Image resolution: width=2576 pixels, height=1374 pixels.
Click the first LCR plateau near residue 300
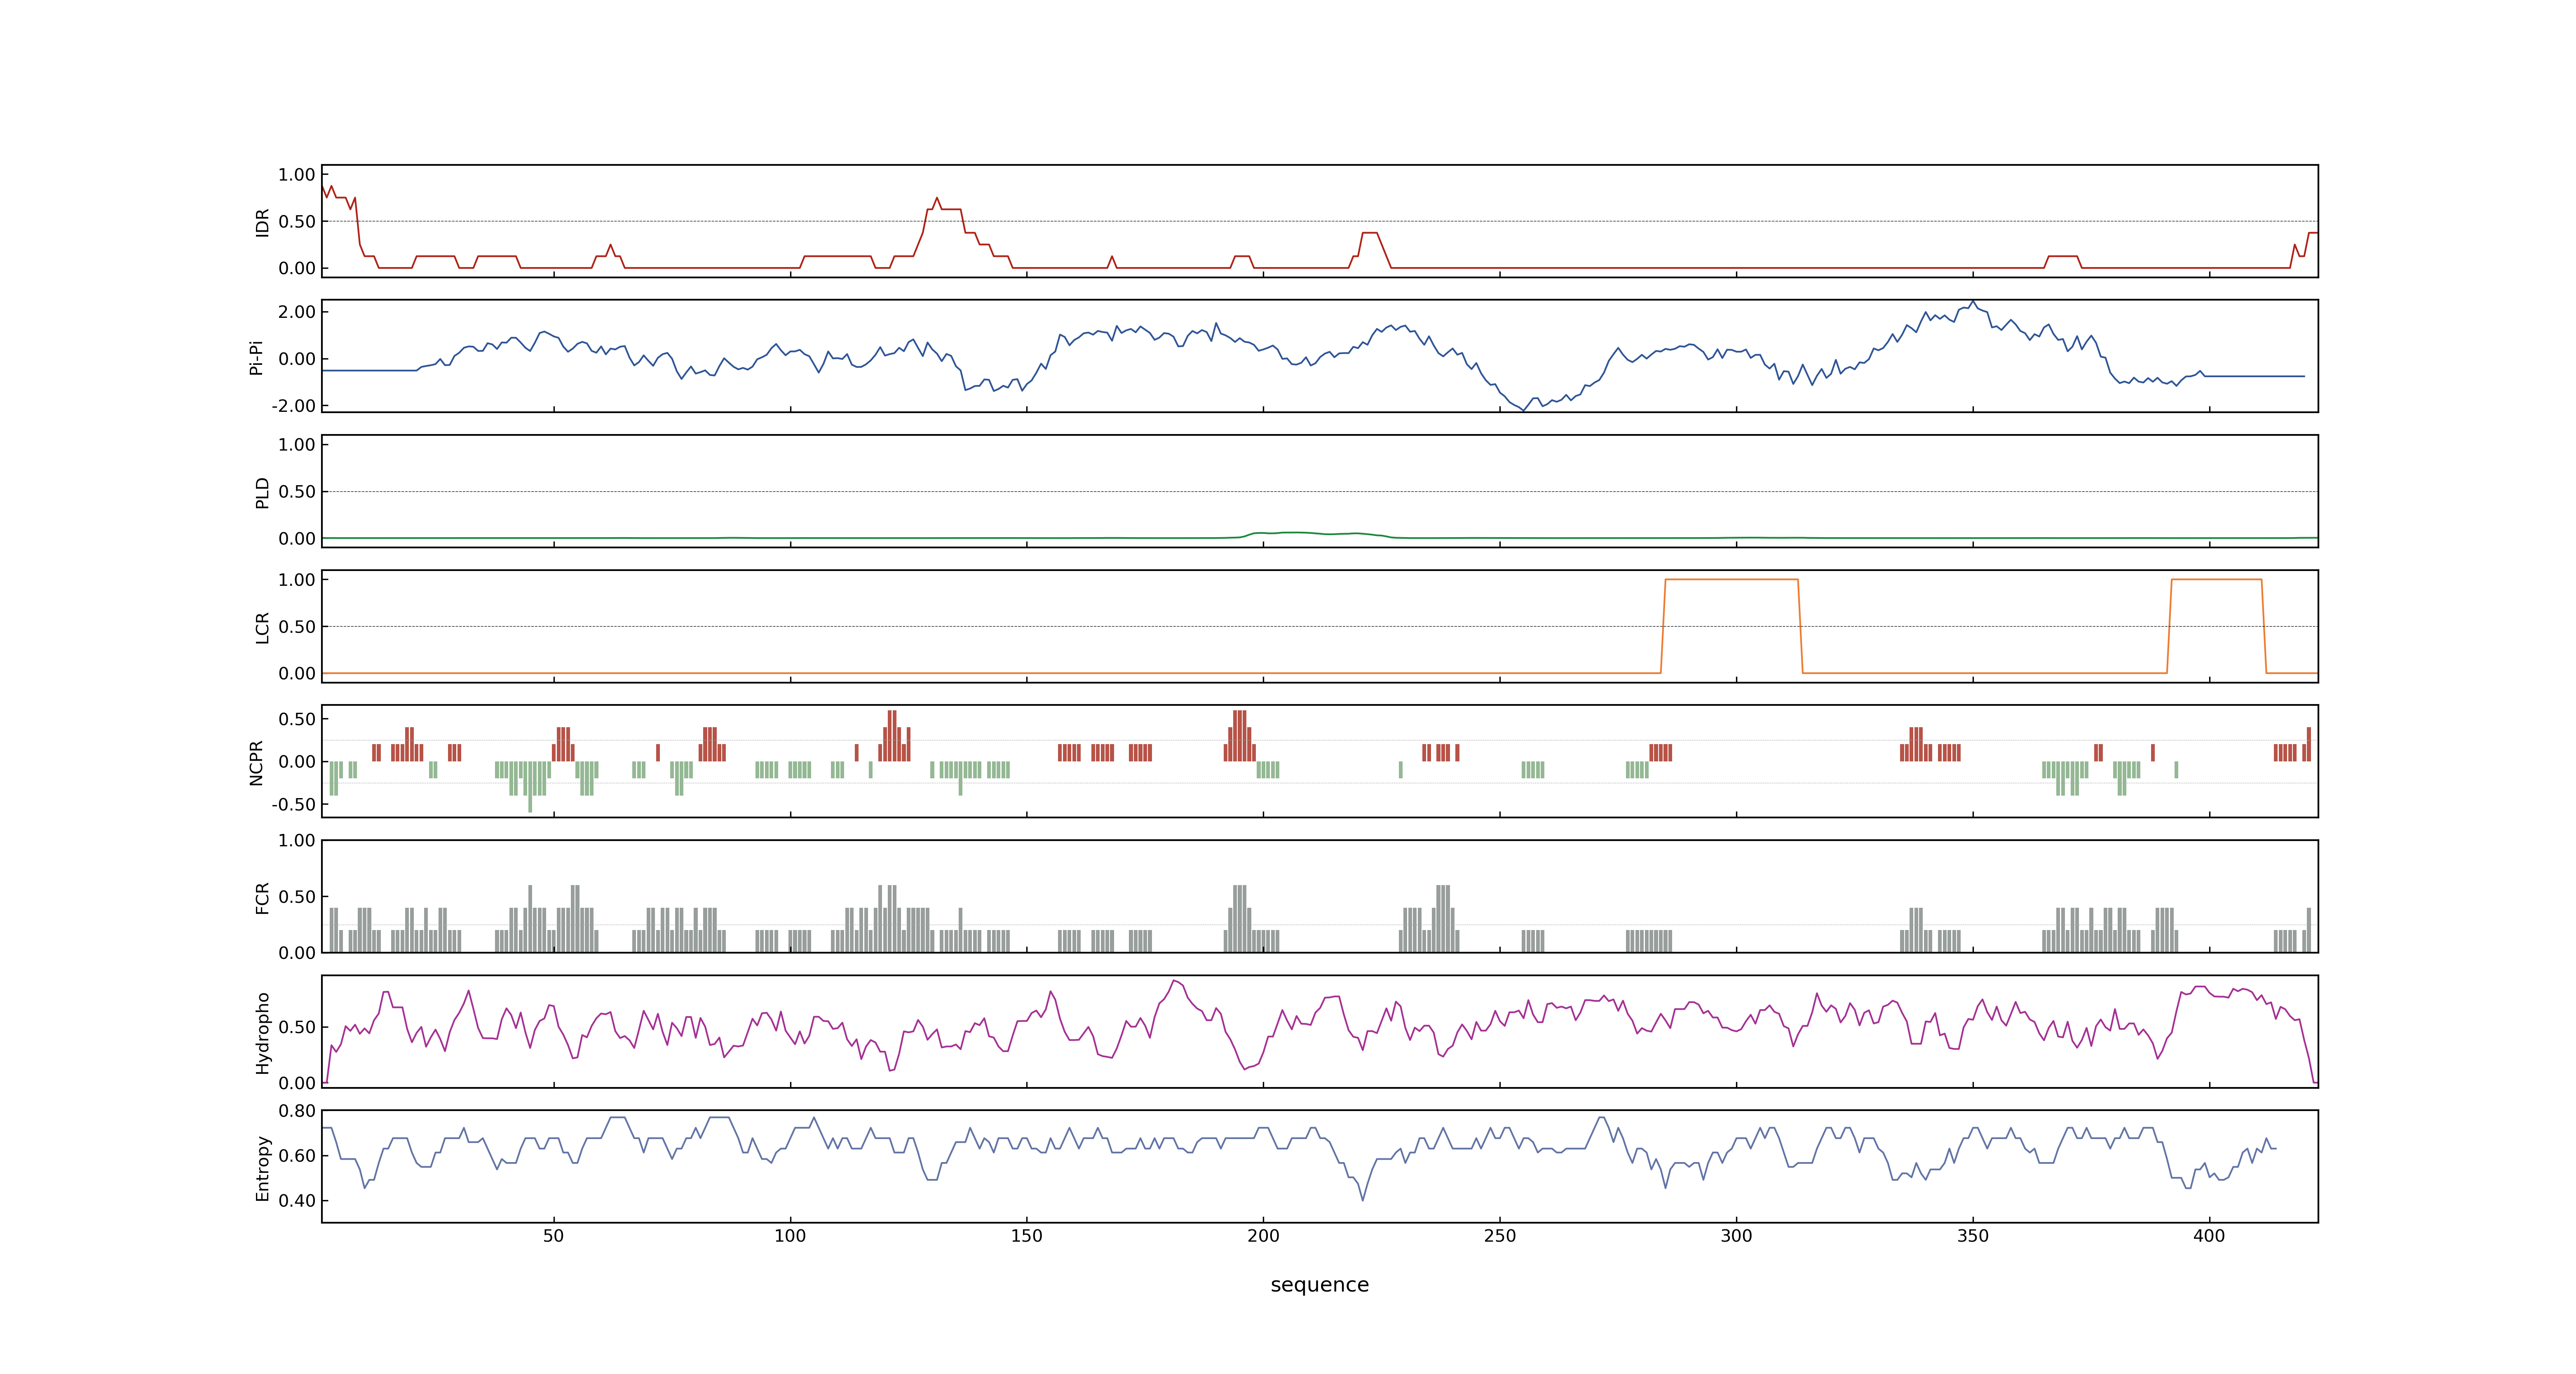click(x=1732, y=580)
